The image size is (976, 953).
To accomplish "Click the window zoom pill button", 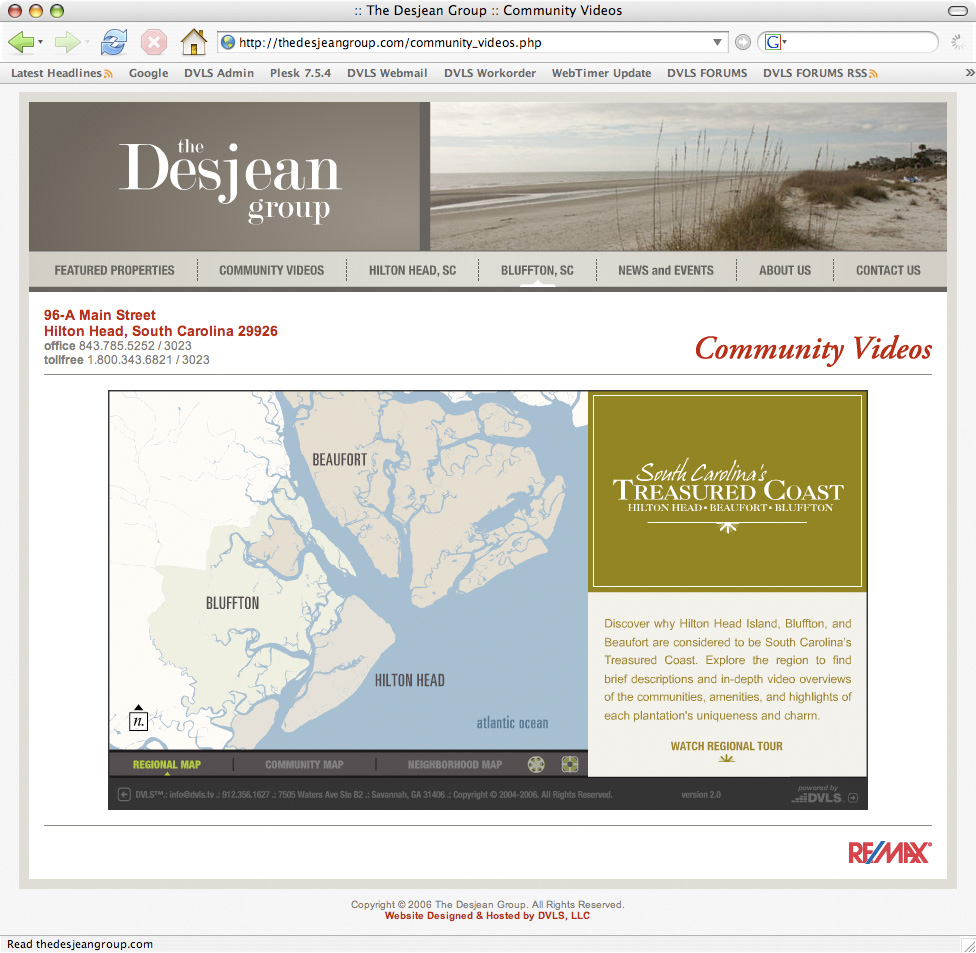I will click(x=957, y=11).
